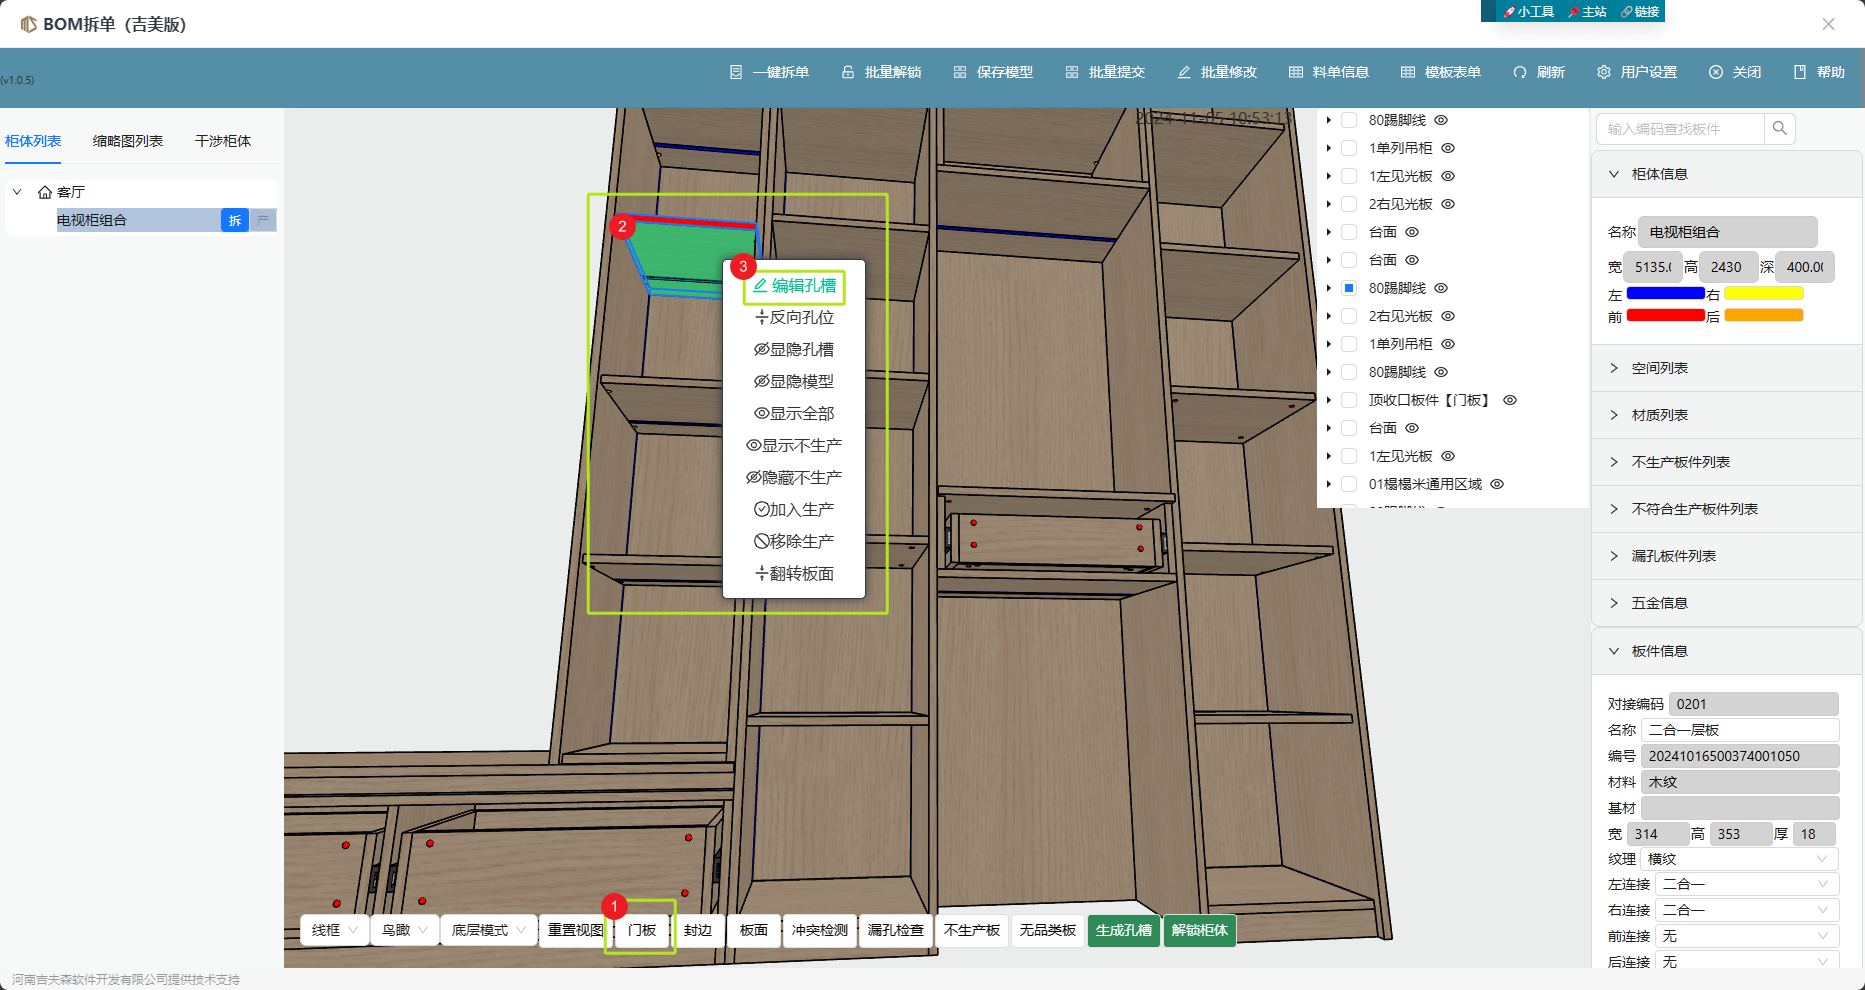Expand the 空间列表 section
The height and width of the screenshot is (990, 1865).
[1660, 368]
